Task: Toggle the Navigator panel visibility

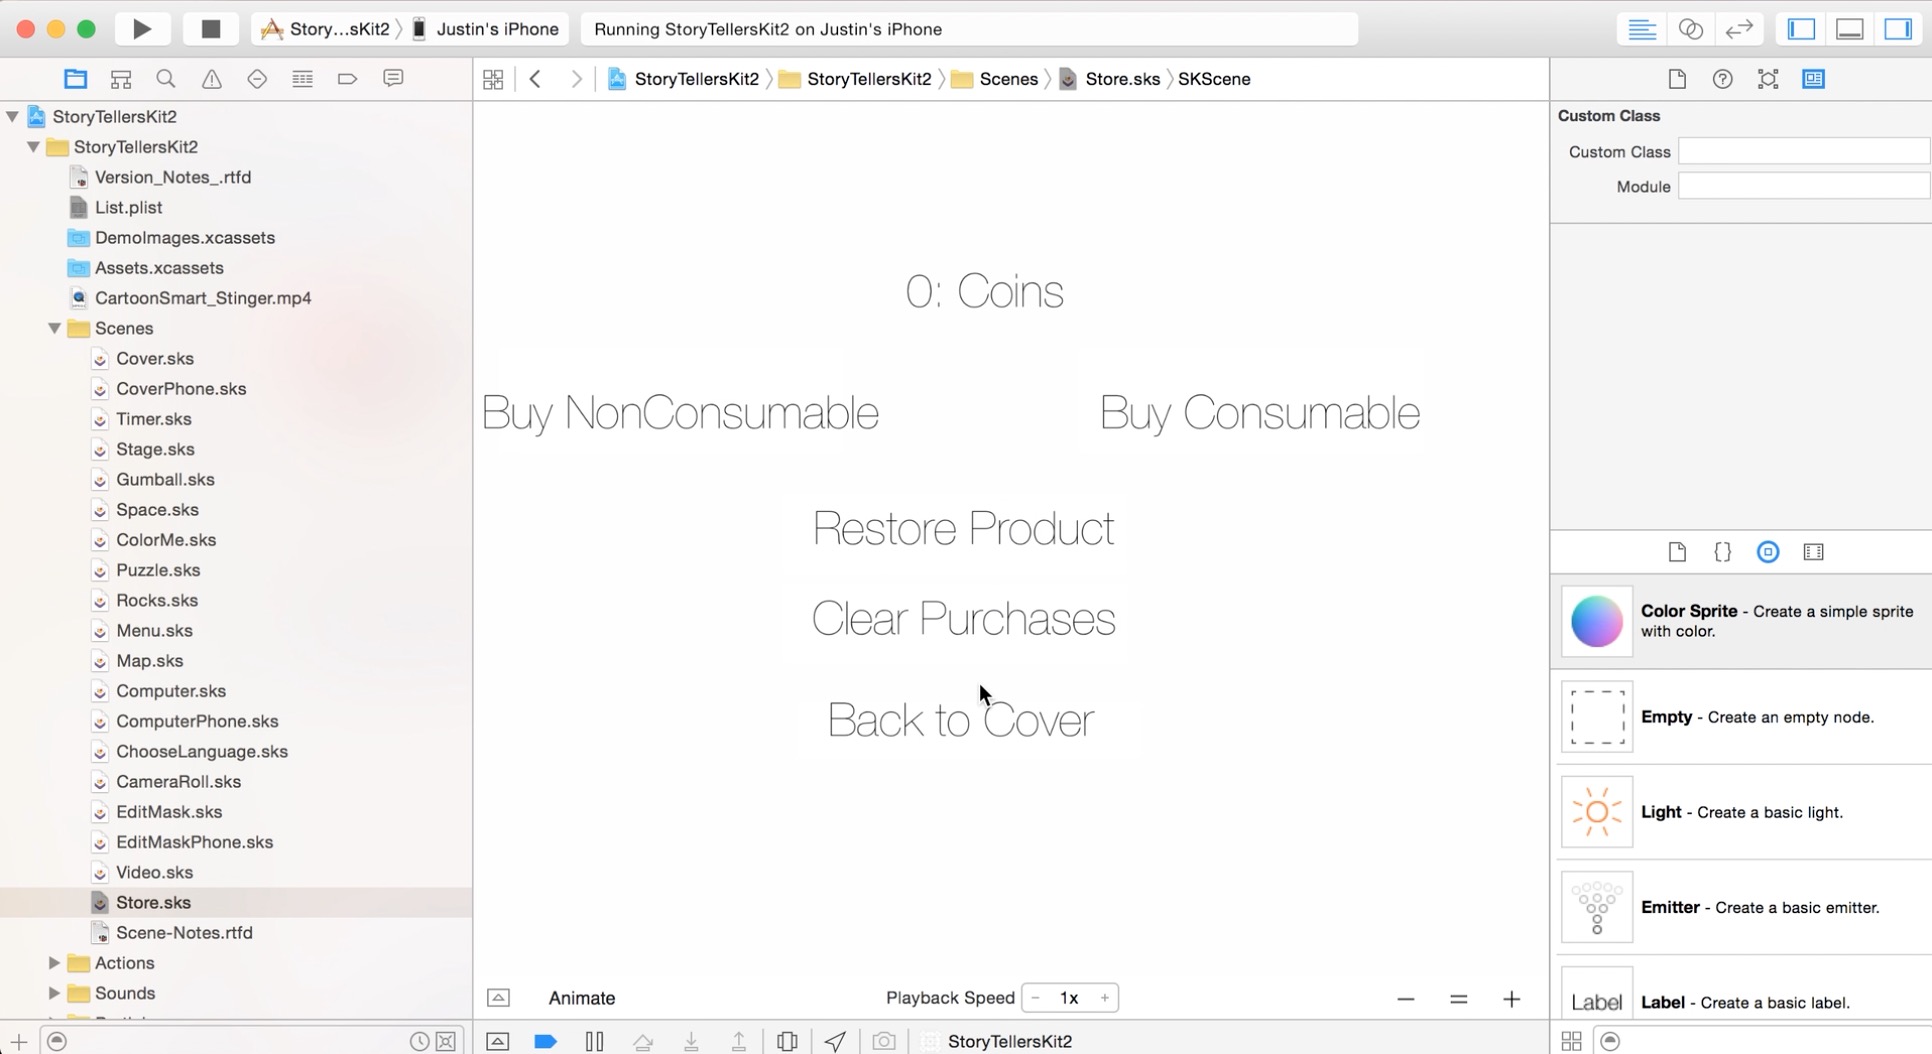Action: pos(1802,29)
